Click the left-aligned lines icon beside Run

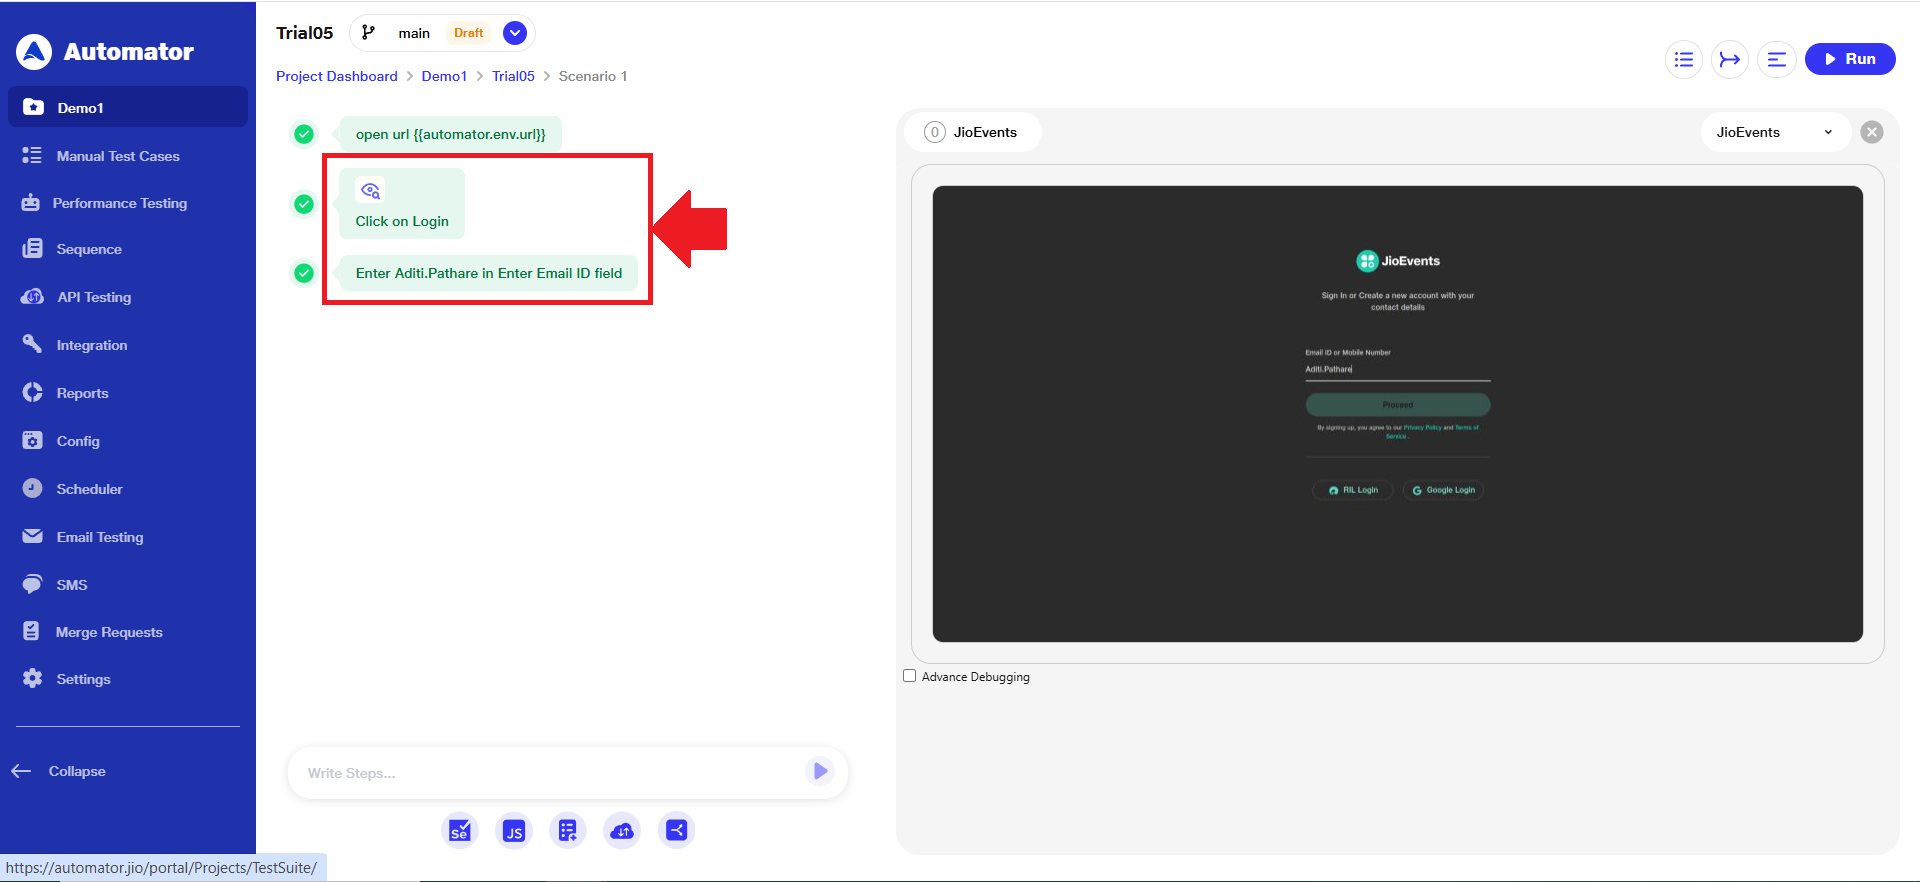click(x=1776, y=59)
